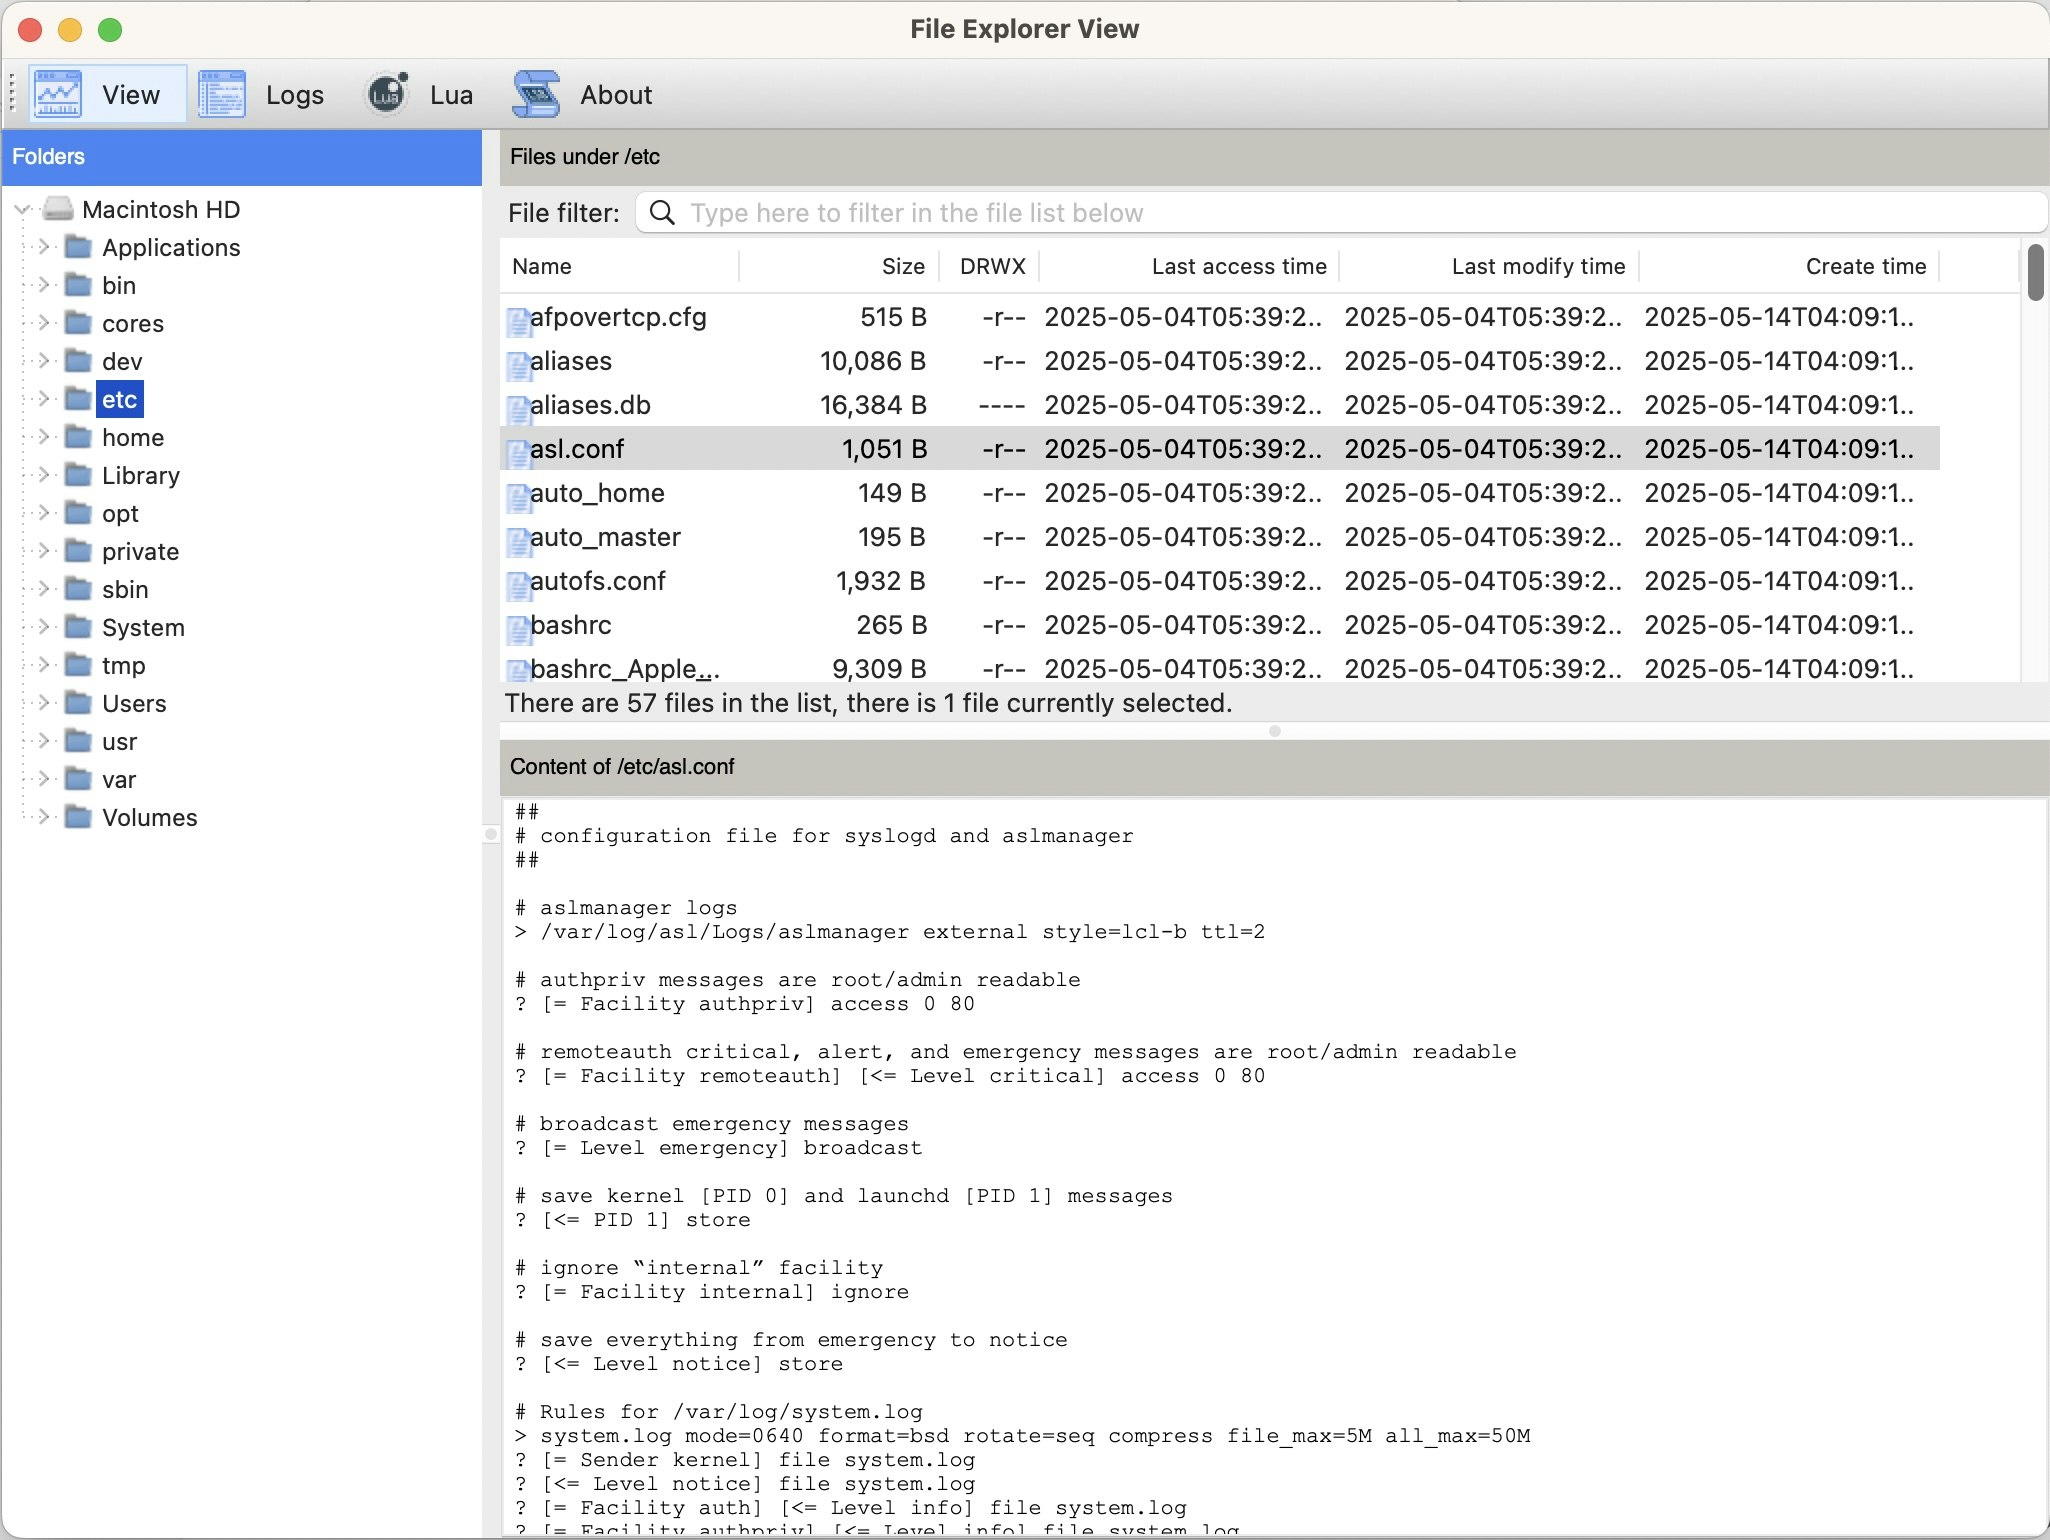Image resolution: width=2050 pixels, height=1540 pixels.
Task: Switch to the Logs view label
Action: 295,95
